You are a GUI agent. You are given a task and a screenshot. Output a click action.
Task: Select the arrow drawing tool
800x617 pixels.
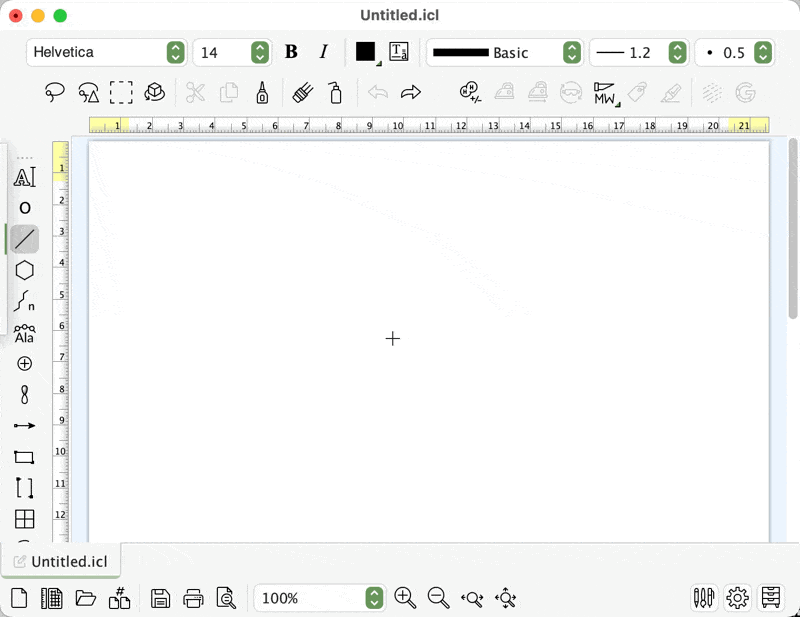25,426
